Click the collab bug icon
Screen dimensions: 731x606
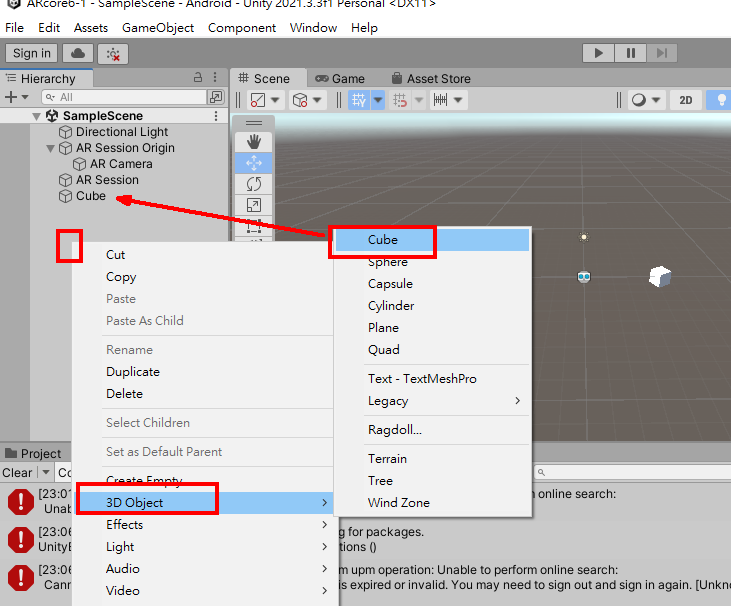tap(113, 54)
